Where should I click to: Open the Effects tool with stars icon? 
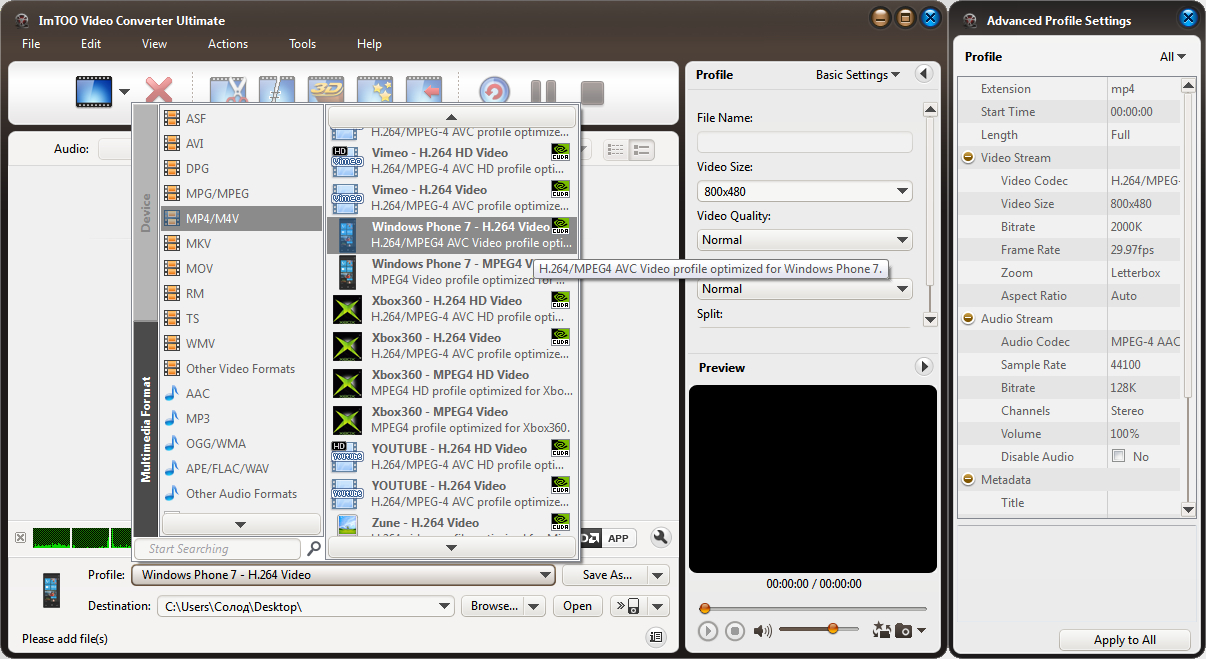pyautogui.click(x=375, y=92)
